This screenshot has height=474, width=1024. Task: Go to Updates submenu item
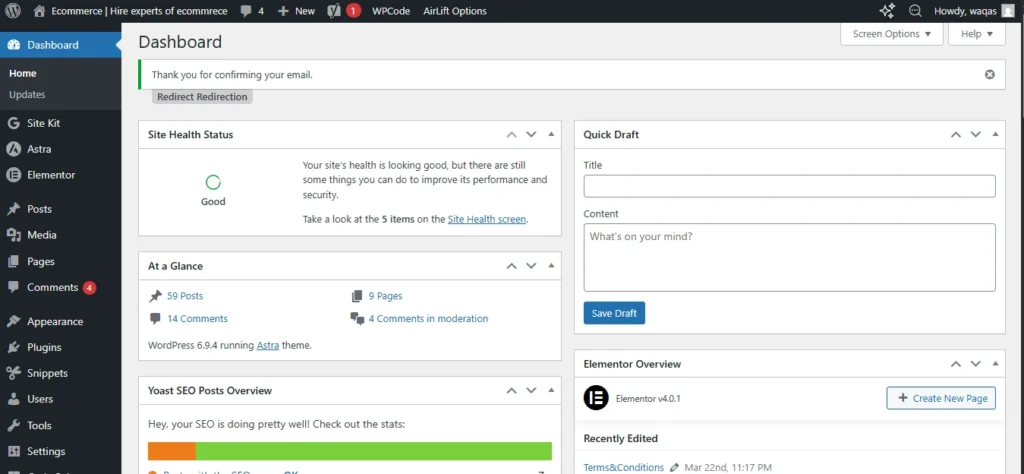(27, 95)
